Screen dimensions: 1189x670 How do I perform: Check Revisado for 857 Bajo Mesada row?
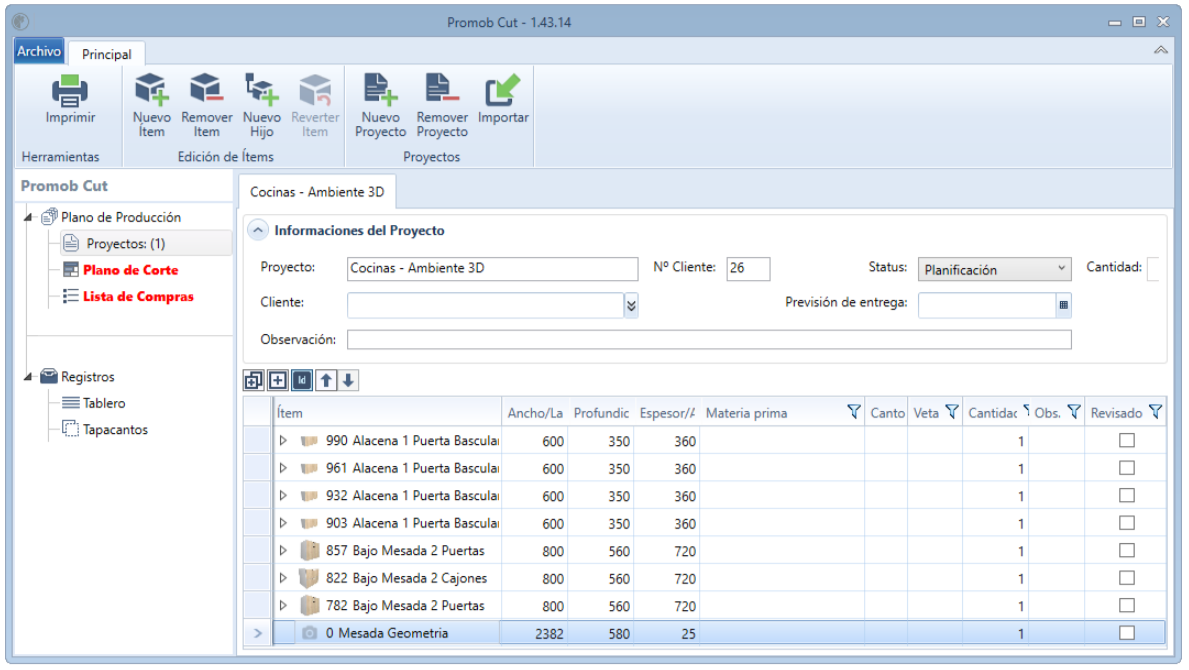[1127, 550]
